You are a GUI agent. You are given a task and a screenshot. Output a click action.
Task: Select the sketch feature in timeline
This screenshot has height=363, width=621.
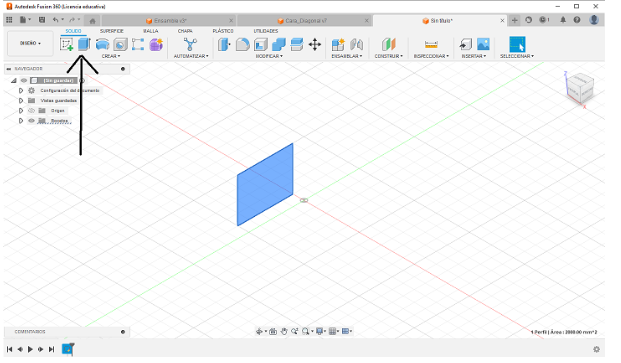coord(67,349)
